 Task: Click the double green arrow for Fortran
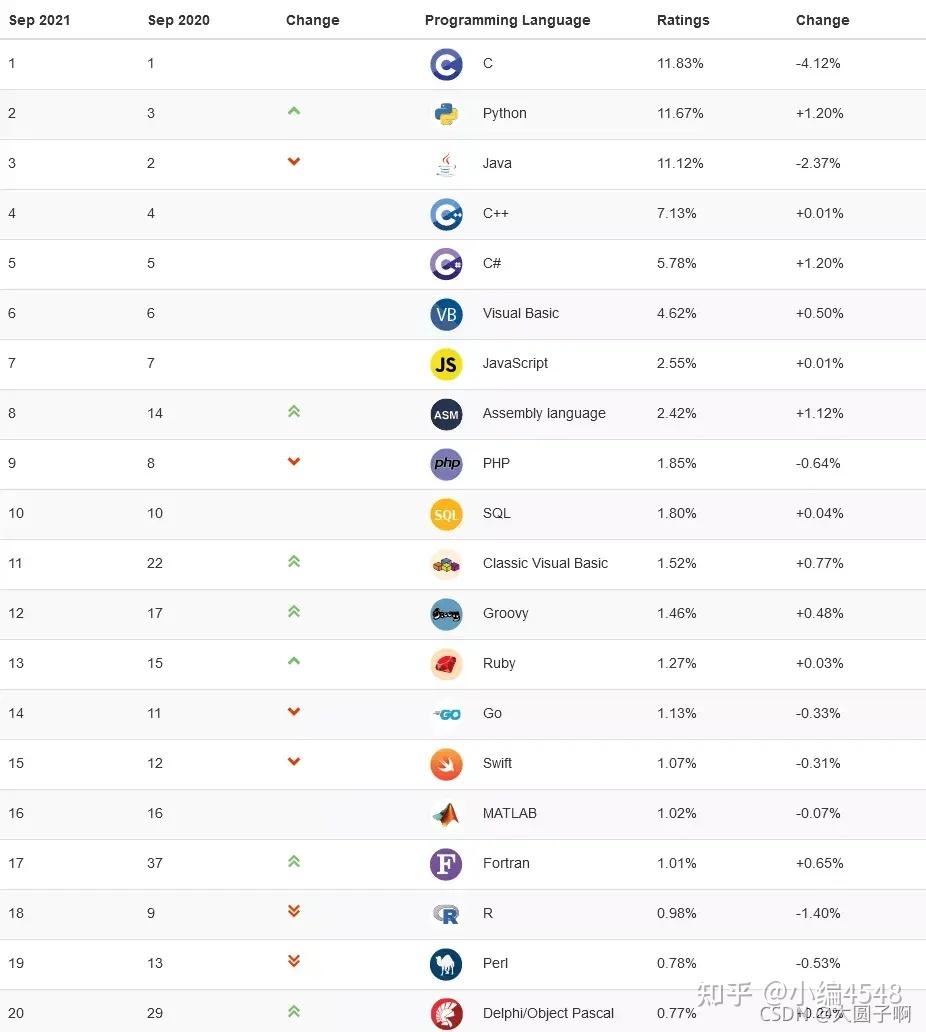click(x=294, y=861)
